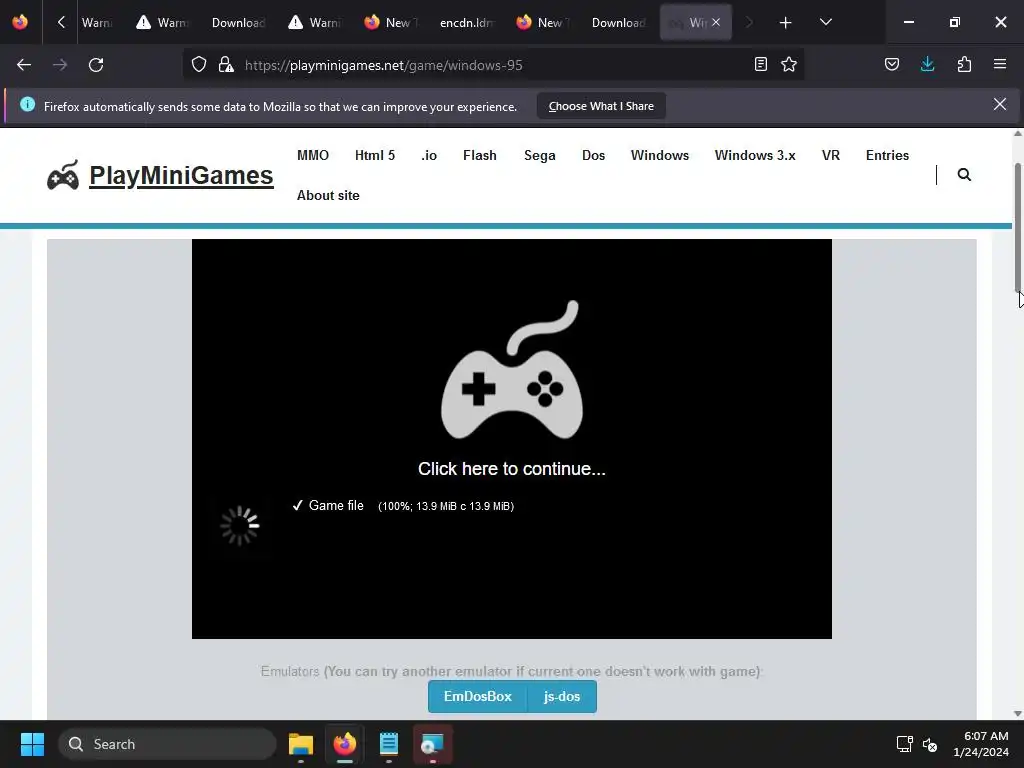The image size is (1024, 768).
Task: Click the network status tray icon
Action: [904, 744]
